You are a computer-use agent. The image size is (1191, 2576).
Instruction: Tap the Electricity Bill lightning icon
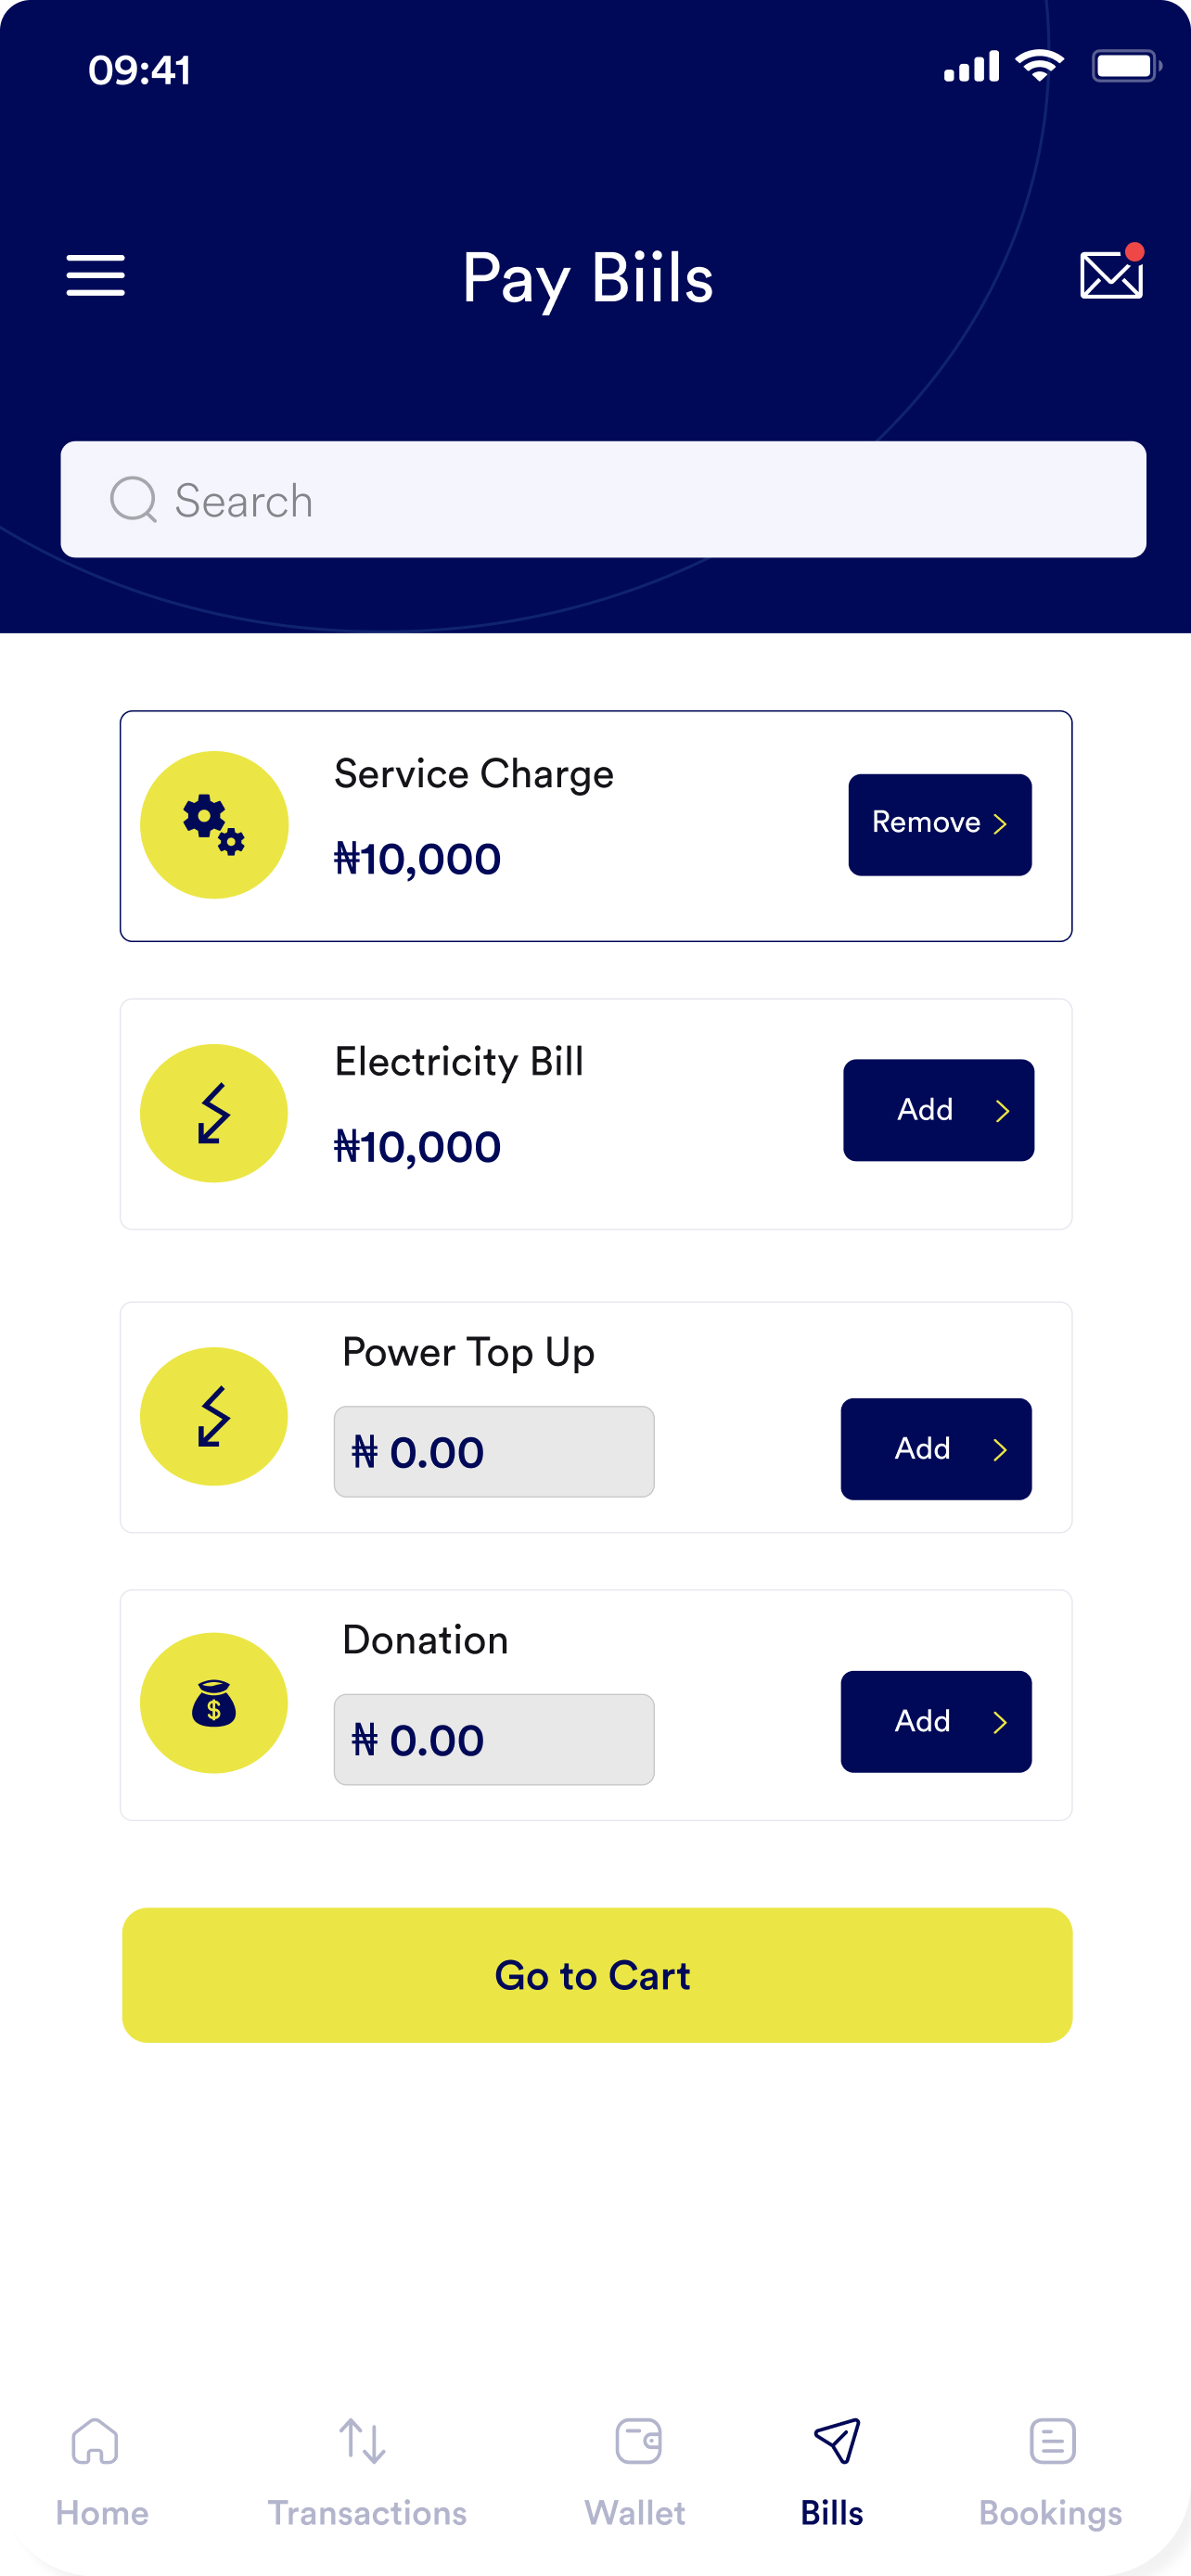(x=214, y=1113)
